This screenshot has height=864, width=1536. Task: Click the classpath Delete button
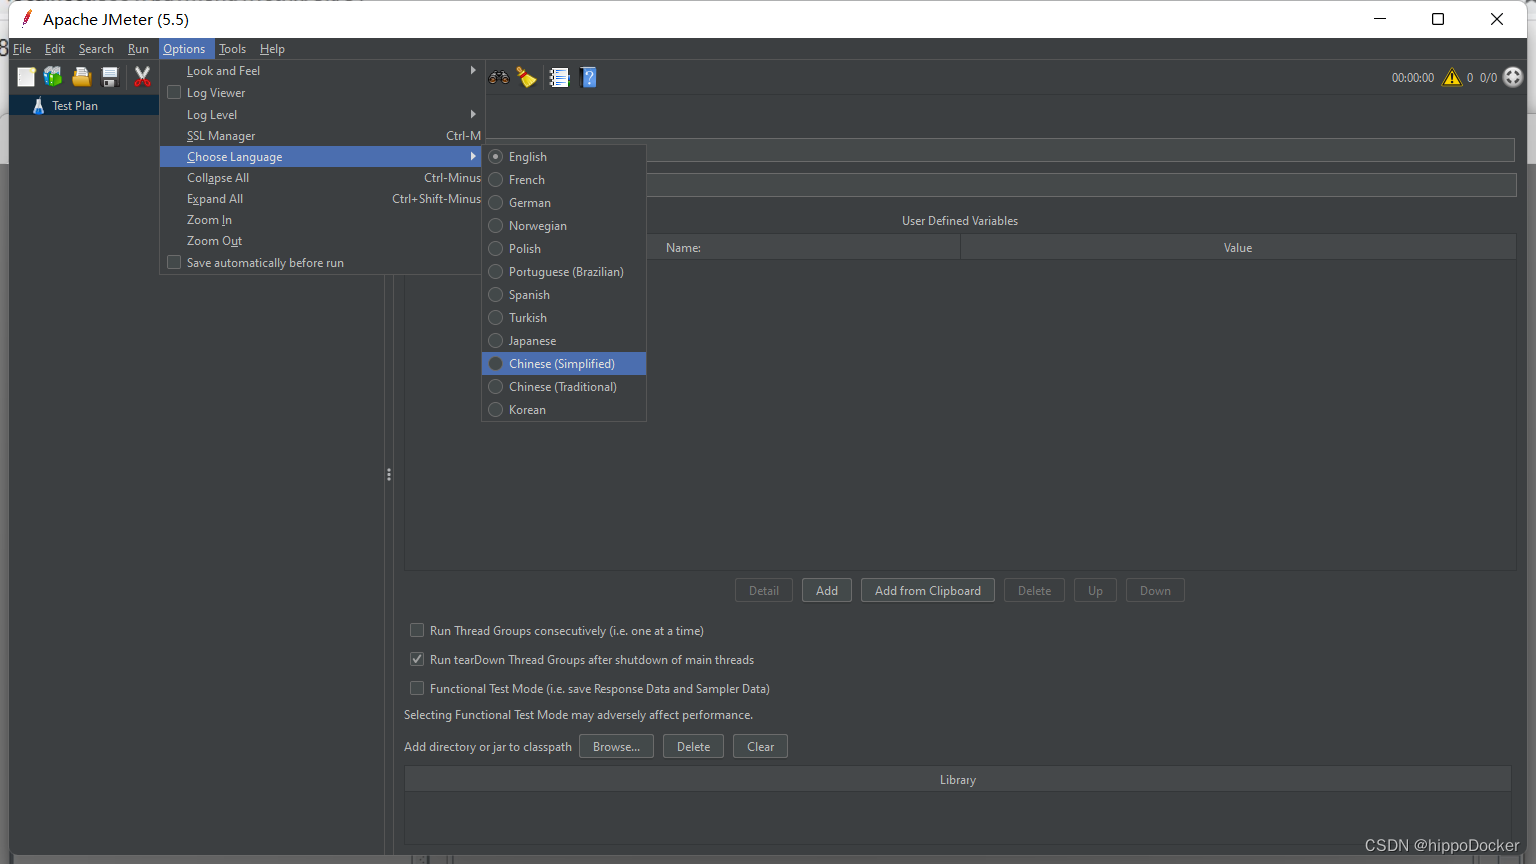click(x=693, y=747)
